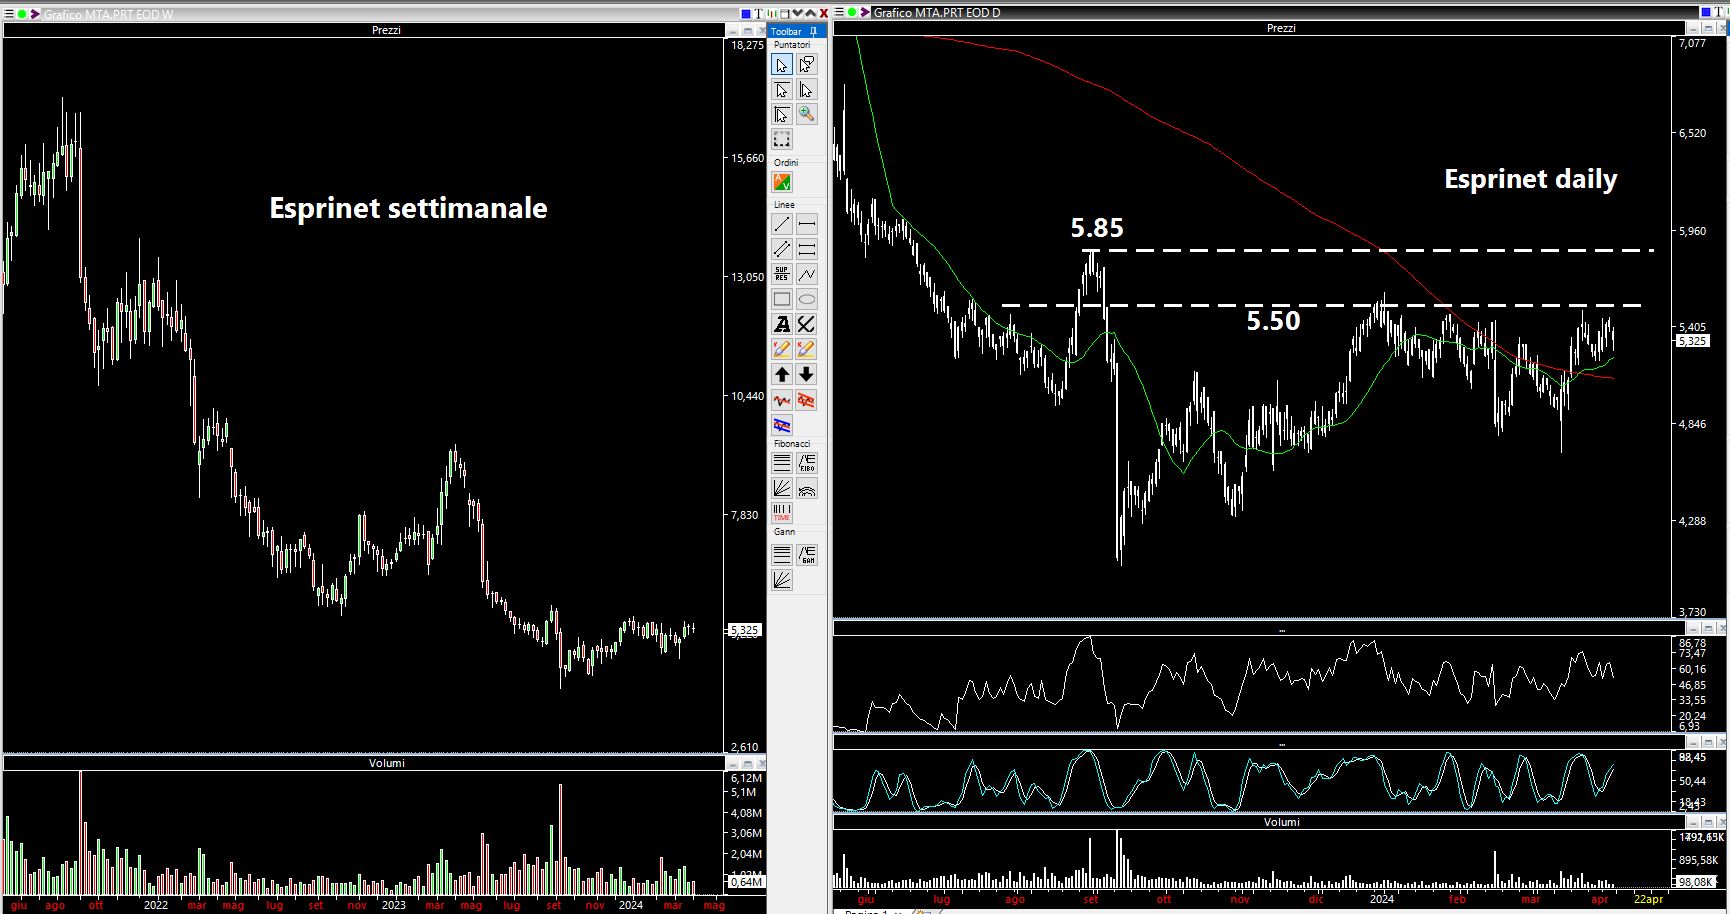Activate the zoom magnifier tool
This screenshot has height=914, width=1730.
[807, 115]
